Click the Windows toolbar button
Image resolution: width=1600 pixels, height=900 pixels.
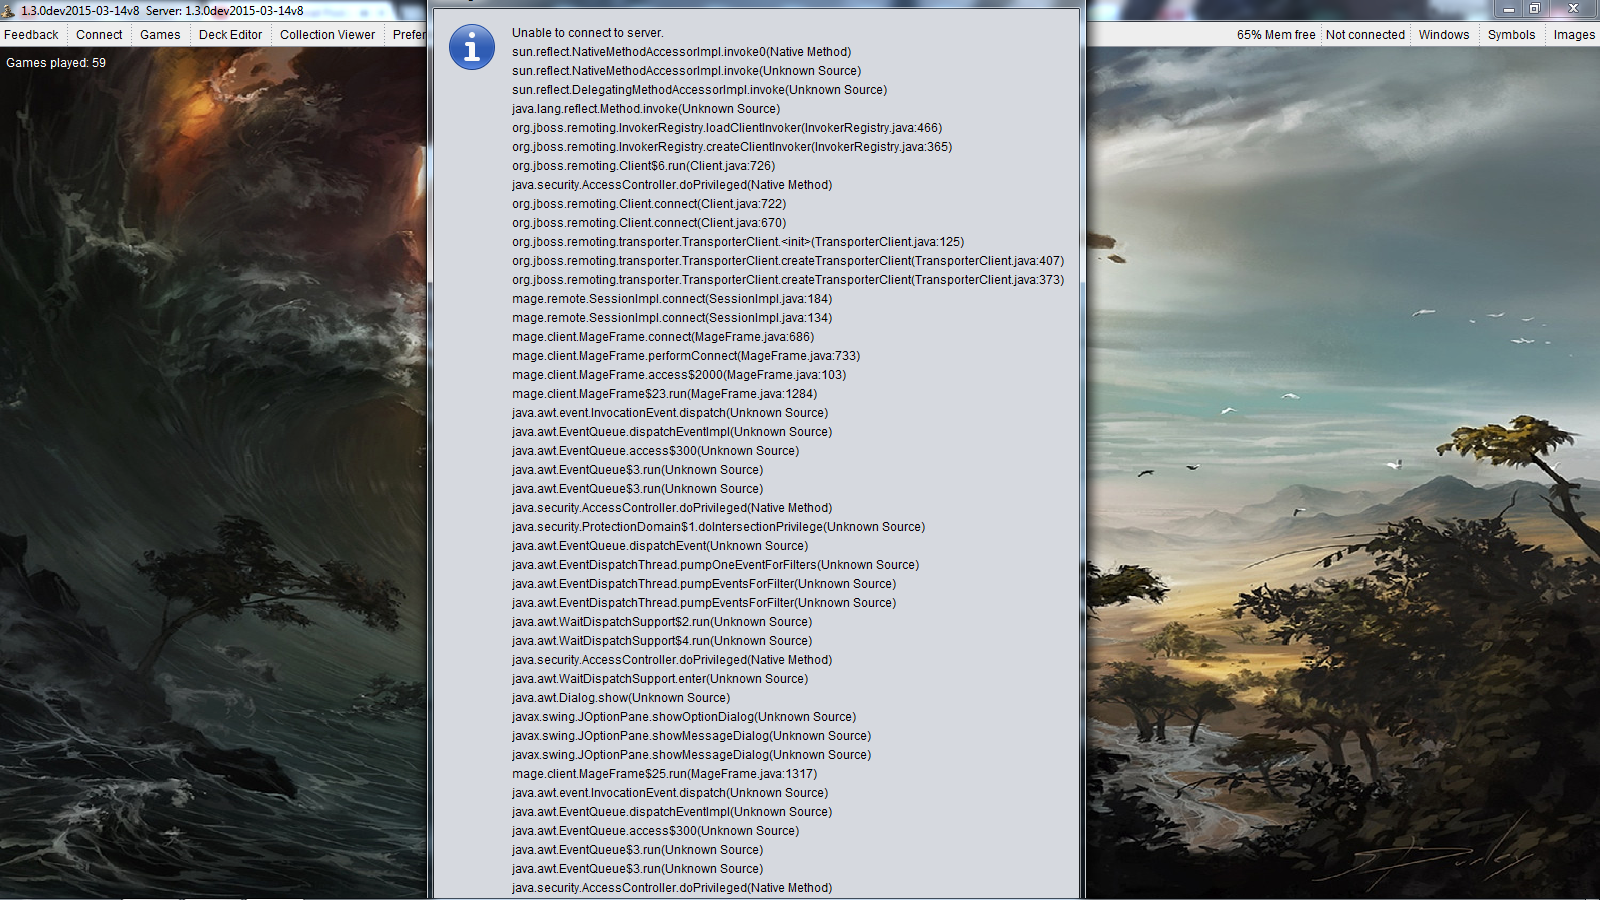(1444, 34)
